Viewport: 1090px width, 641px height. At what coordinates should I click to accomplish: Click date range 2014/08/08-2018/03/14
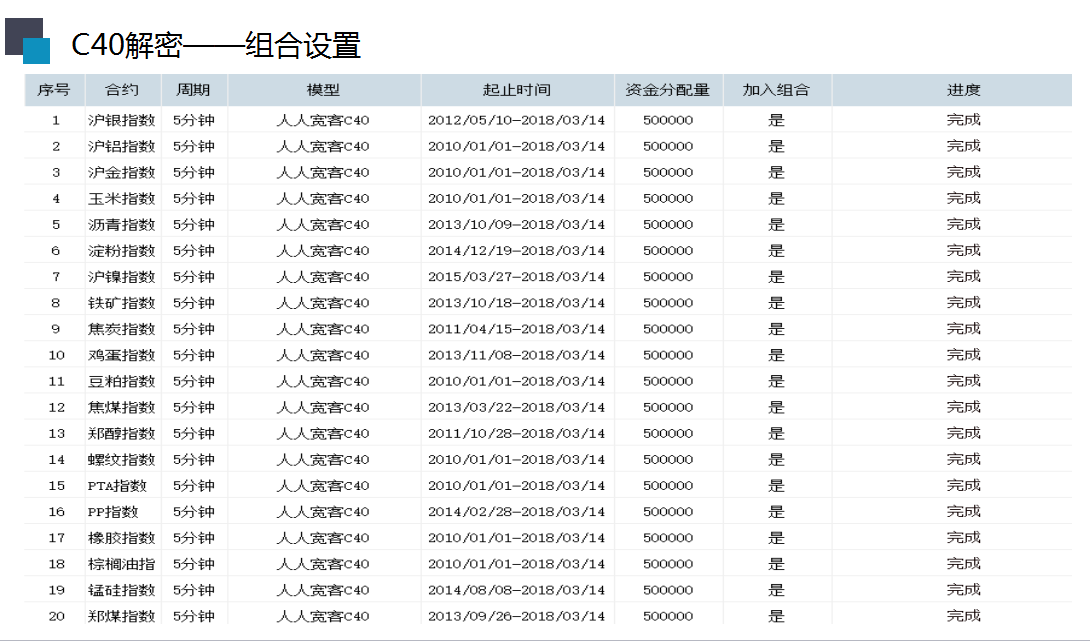pos(516,590)
